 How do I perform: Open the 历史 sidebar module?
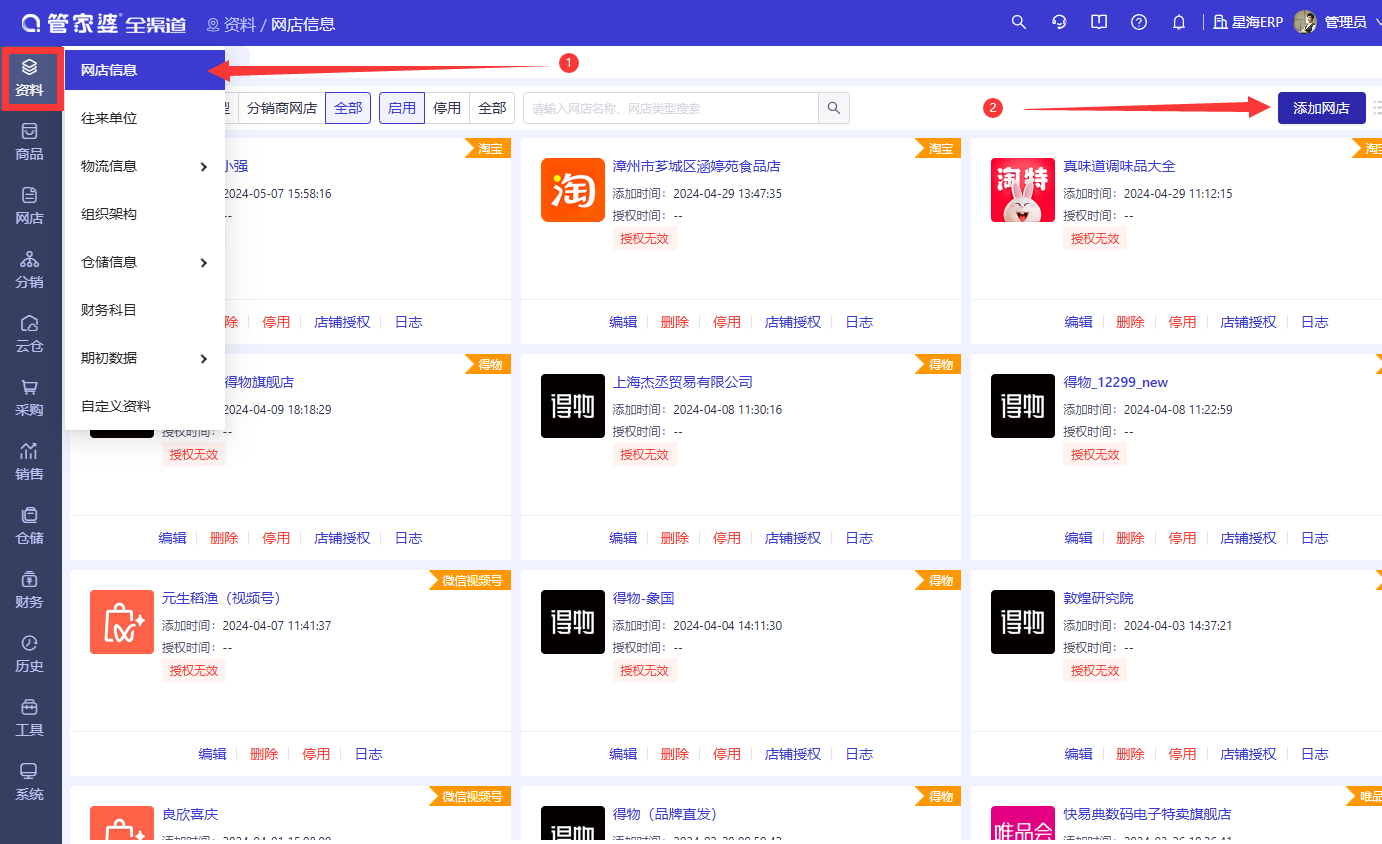(x=30, y=654)
